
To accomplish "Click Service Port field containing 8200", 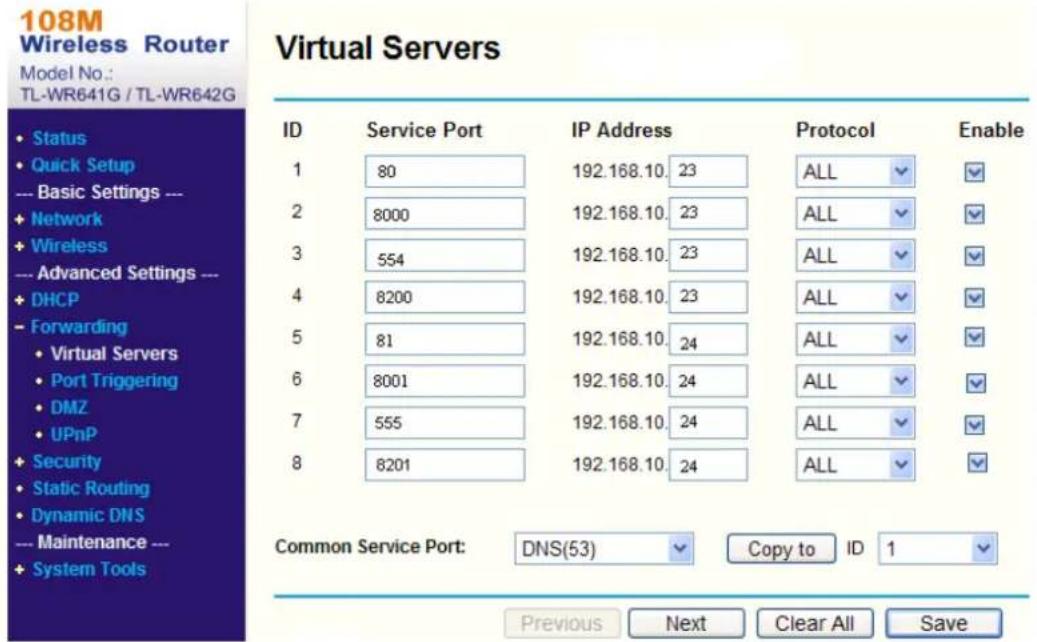I will (x=444, y=298).
